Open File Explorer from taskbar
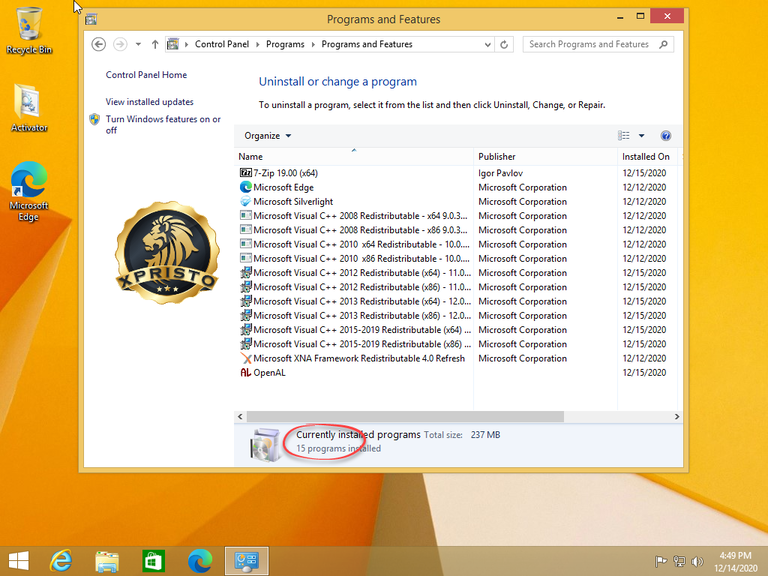Image resolution: width=768 pixels, height=576 pixels. tap(107, 561)
